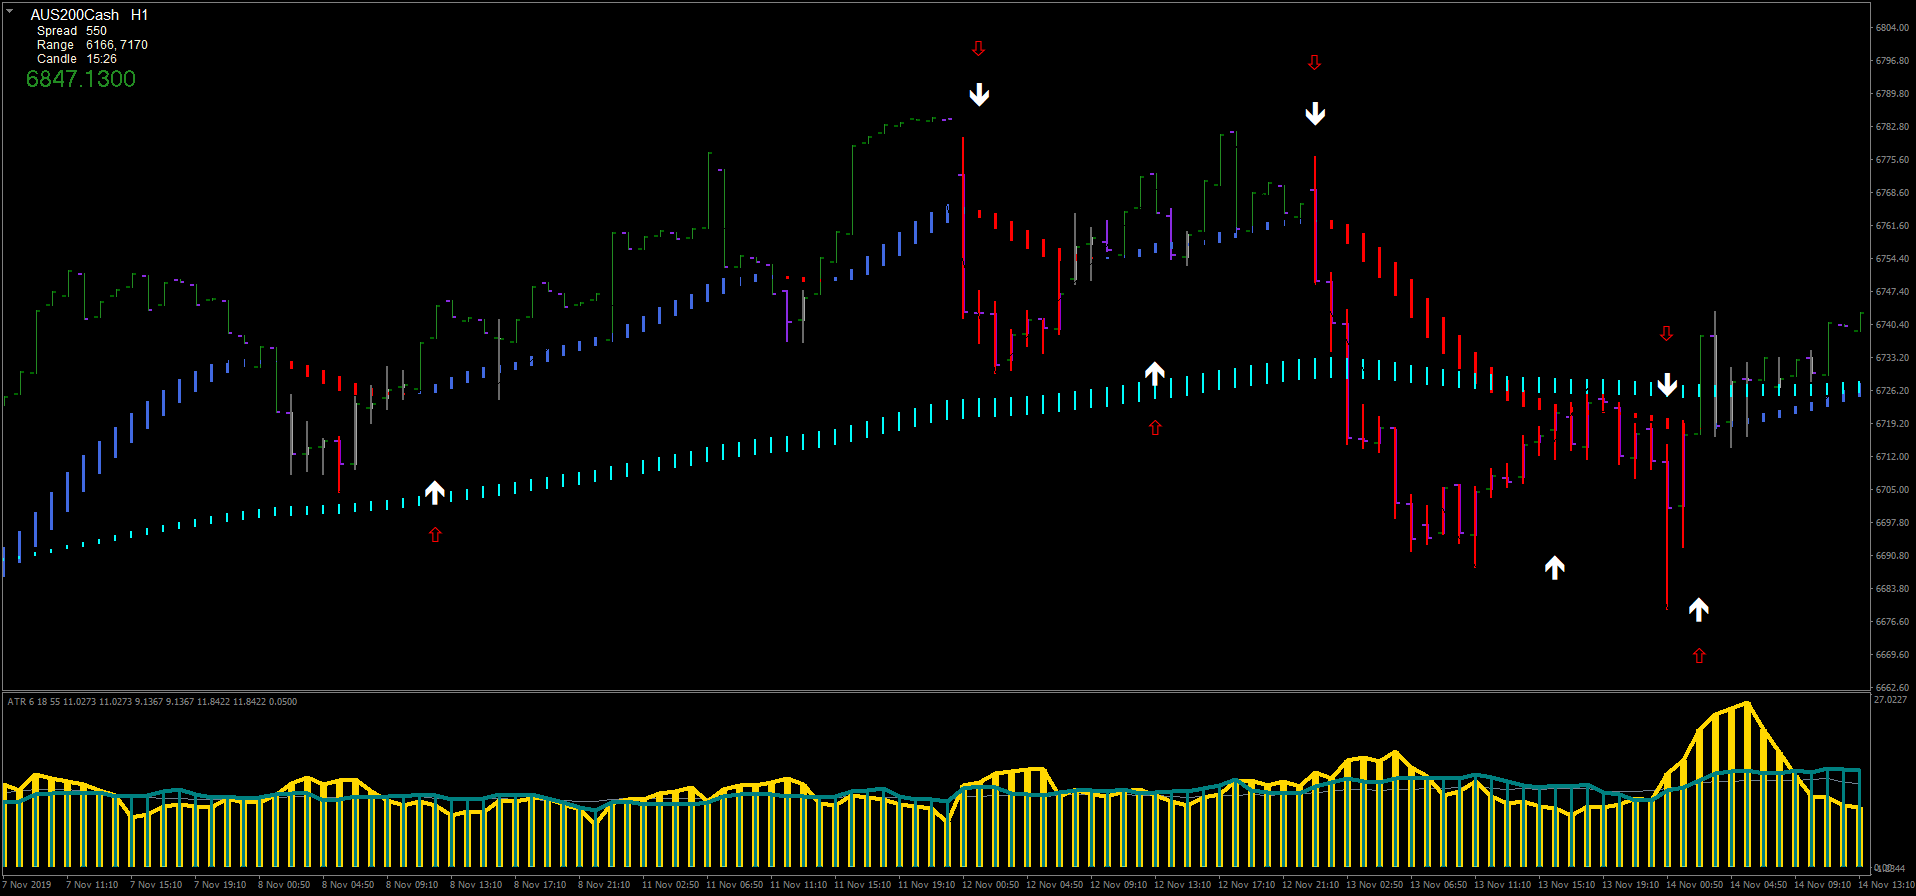Click the 6712.00 price scale label
The image size is (1916, 896).
[1893, 457]
